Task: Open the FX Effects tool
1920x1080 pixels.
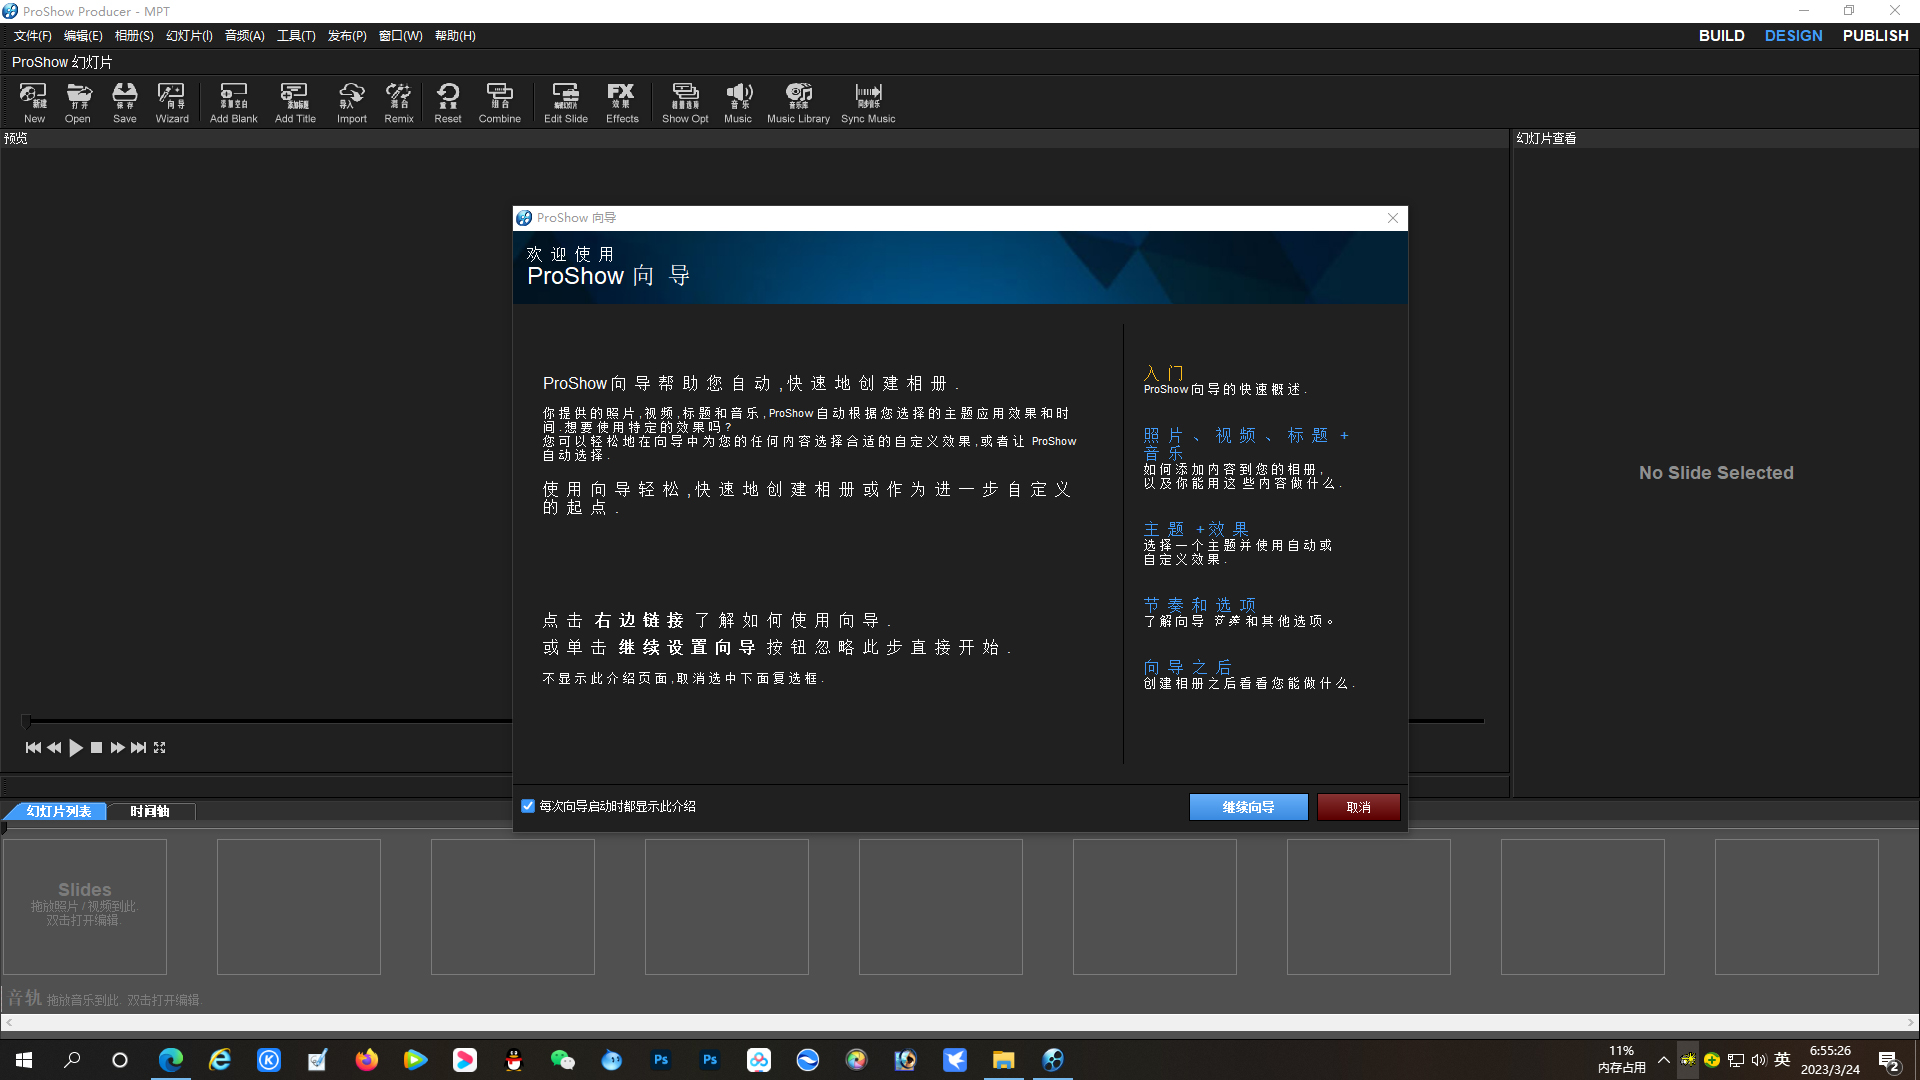Action: pyautogui.click(x=622, y=103)
